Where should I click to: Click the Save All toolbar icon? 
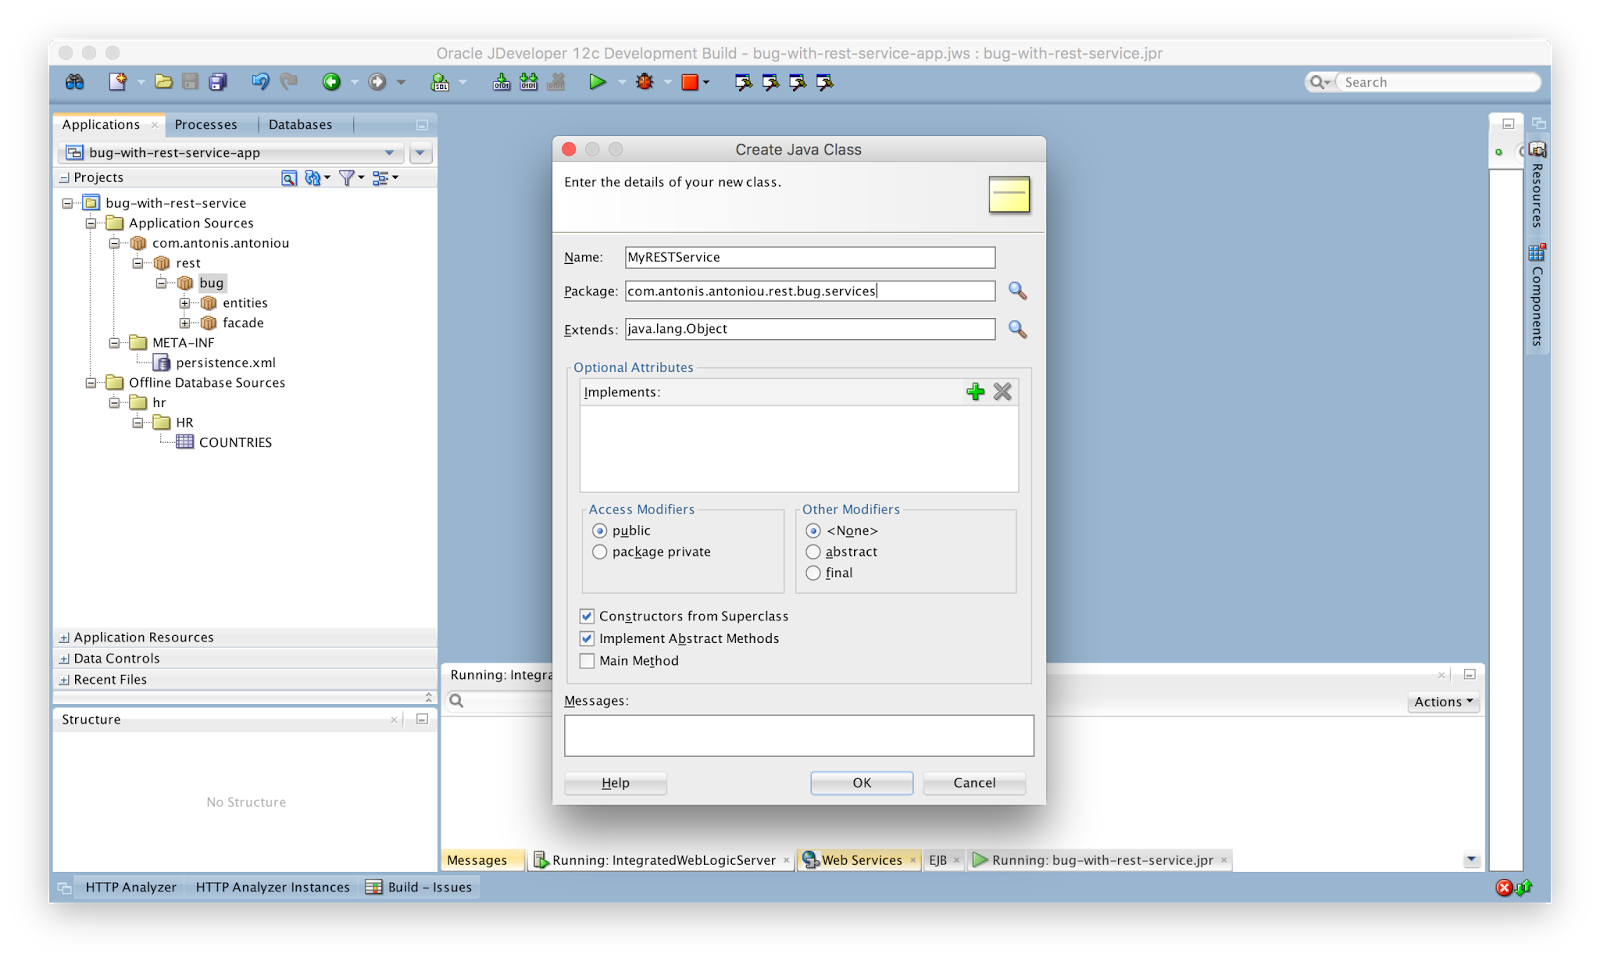(x=218, y=82)
